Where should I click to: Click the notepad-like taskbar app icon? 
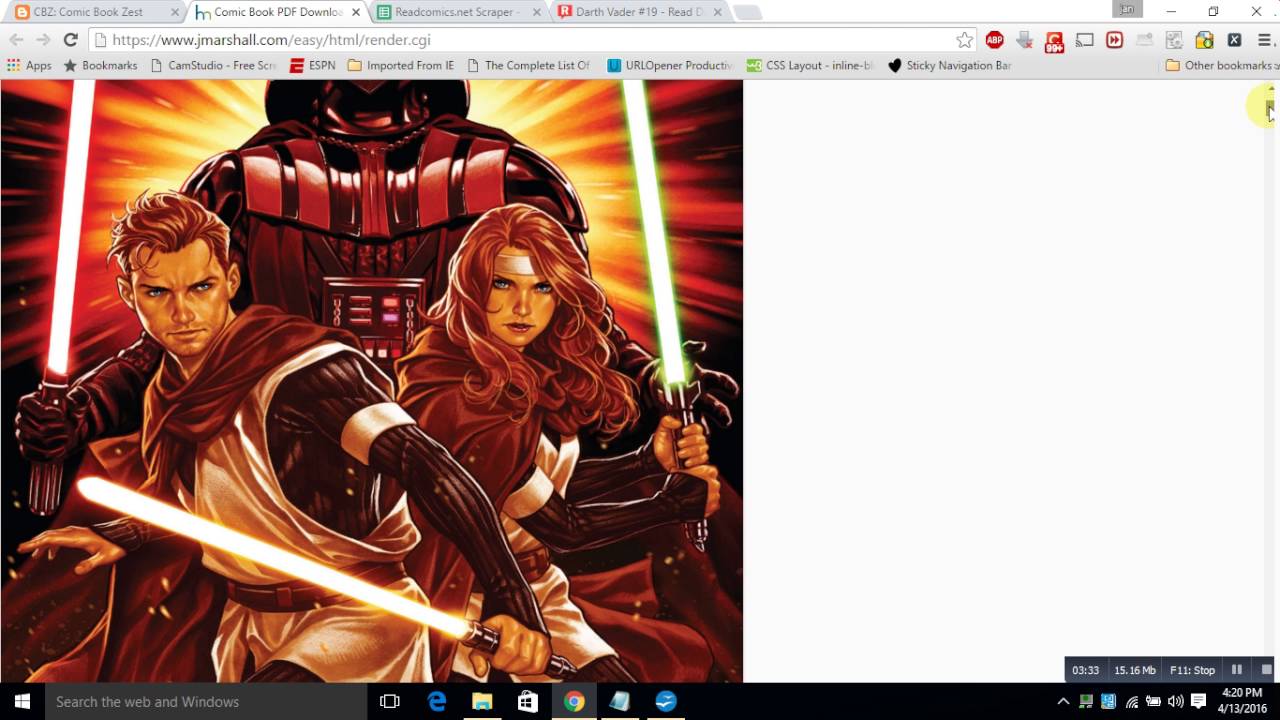pyautogui.click(x=620, y=701)
